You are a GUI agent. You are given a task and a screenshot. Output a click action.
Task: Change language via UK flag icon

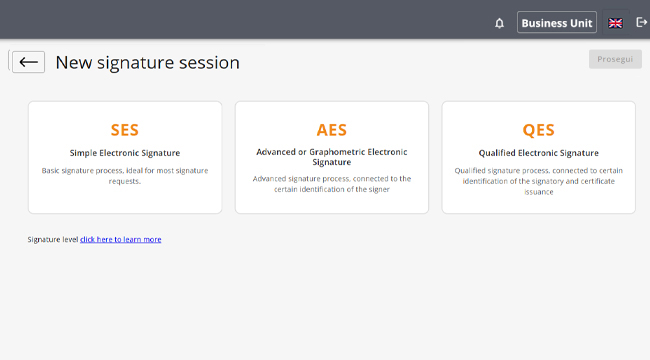pyautogui.click(x=615, y=23)
